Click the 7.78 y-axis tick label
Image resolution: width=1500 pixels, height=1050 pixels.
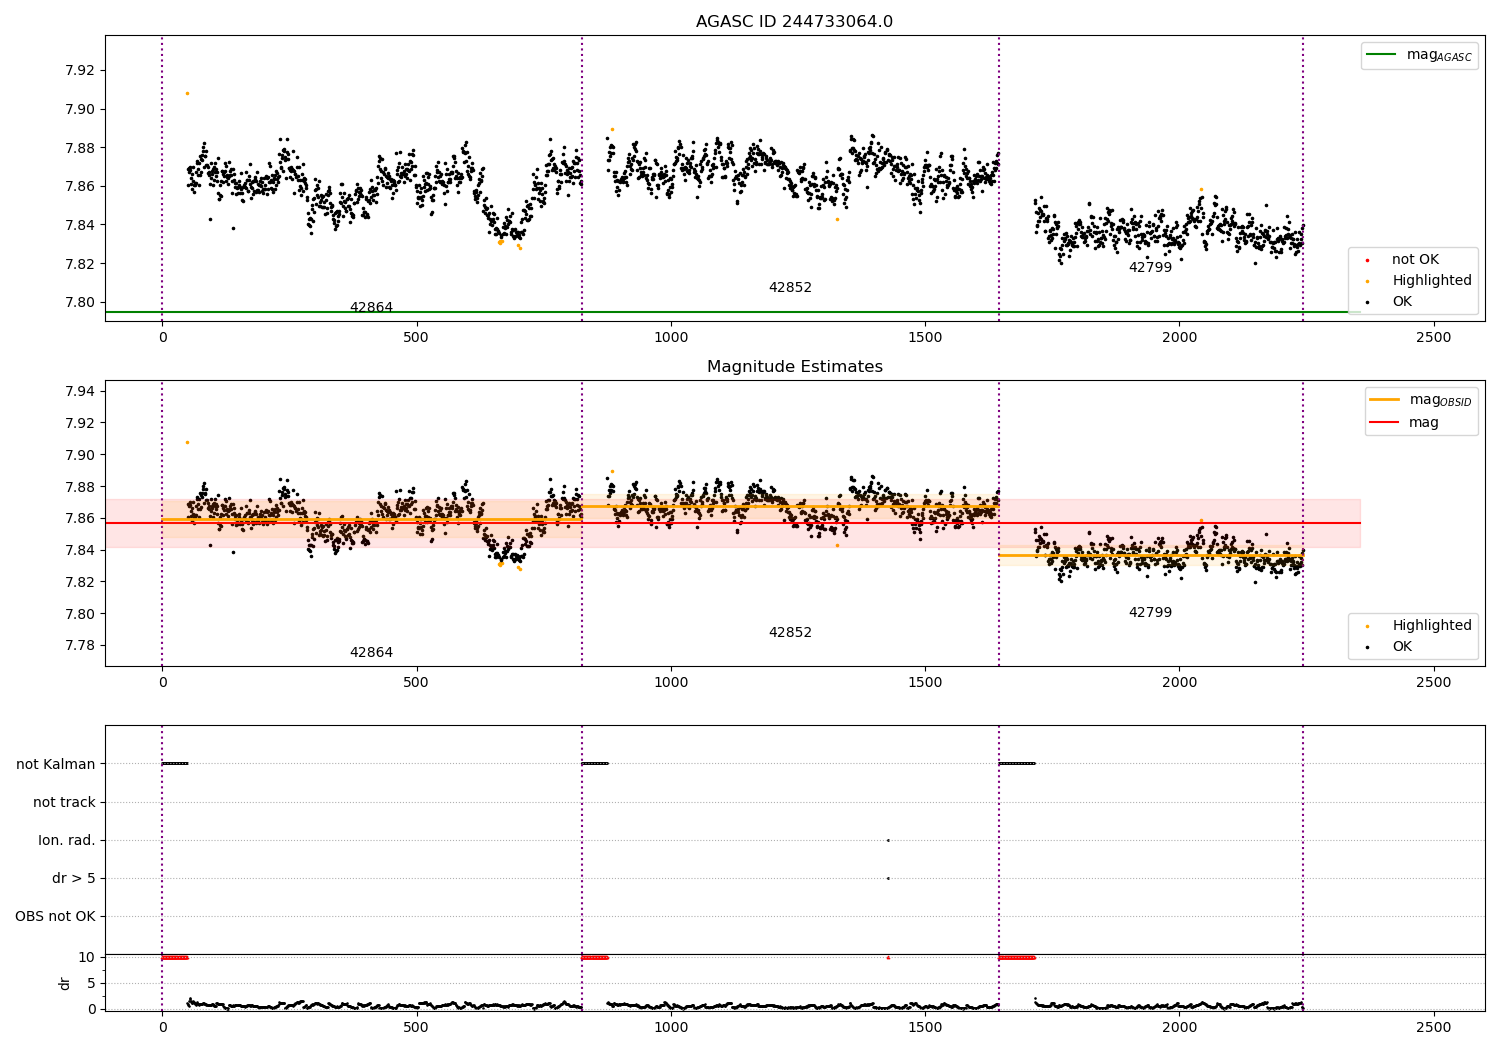[x=78, y=646]
